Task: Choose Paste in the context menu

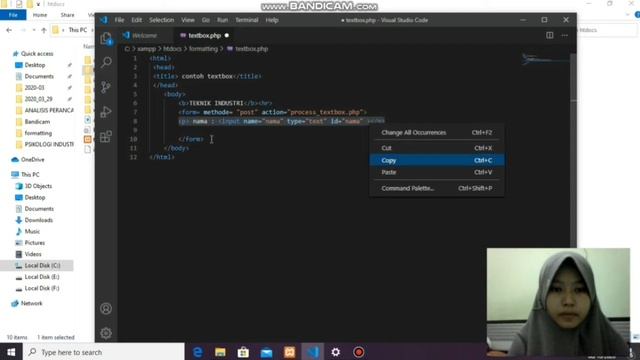Action: click(x=436, y=172)
